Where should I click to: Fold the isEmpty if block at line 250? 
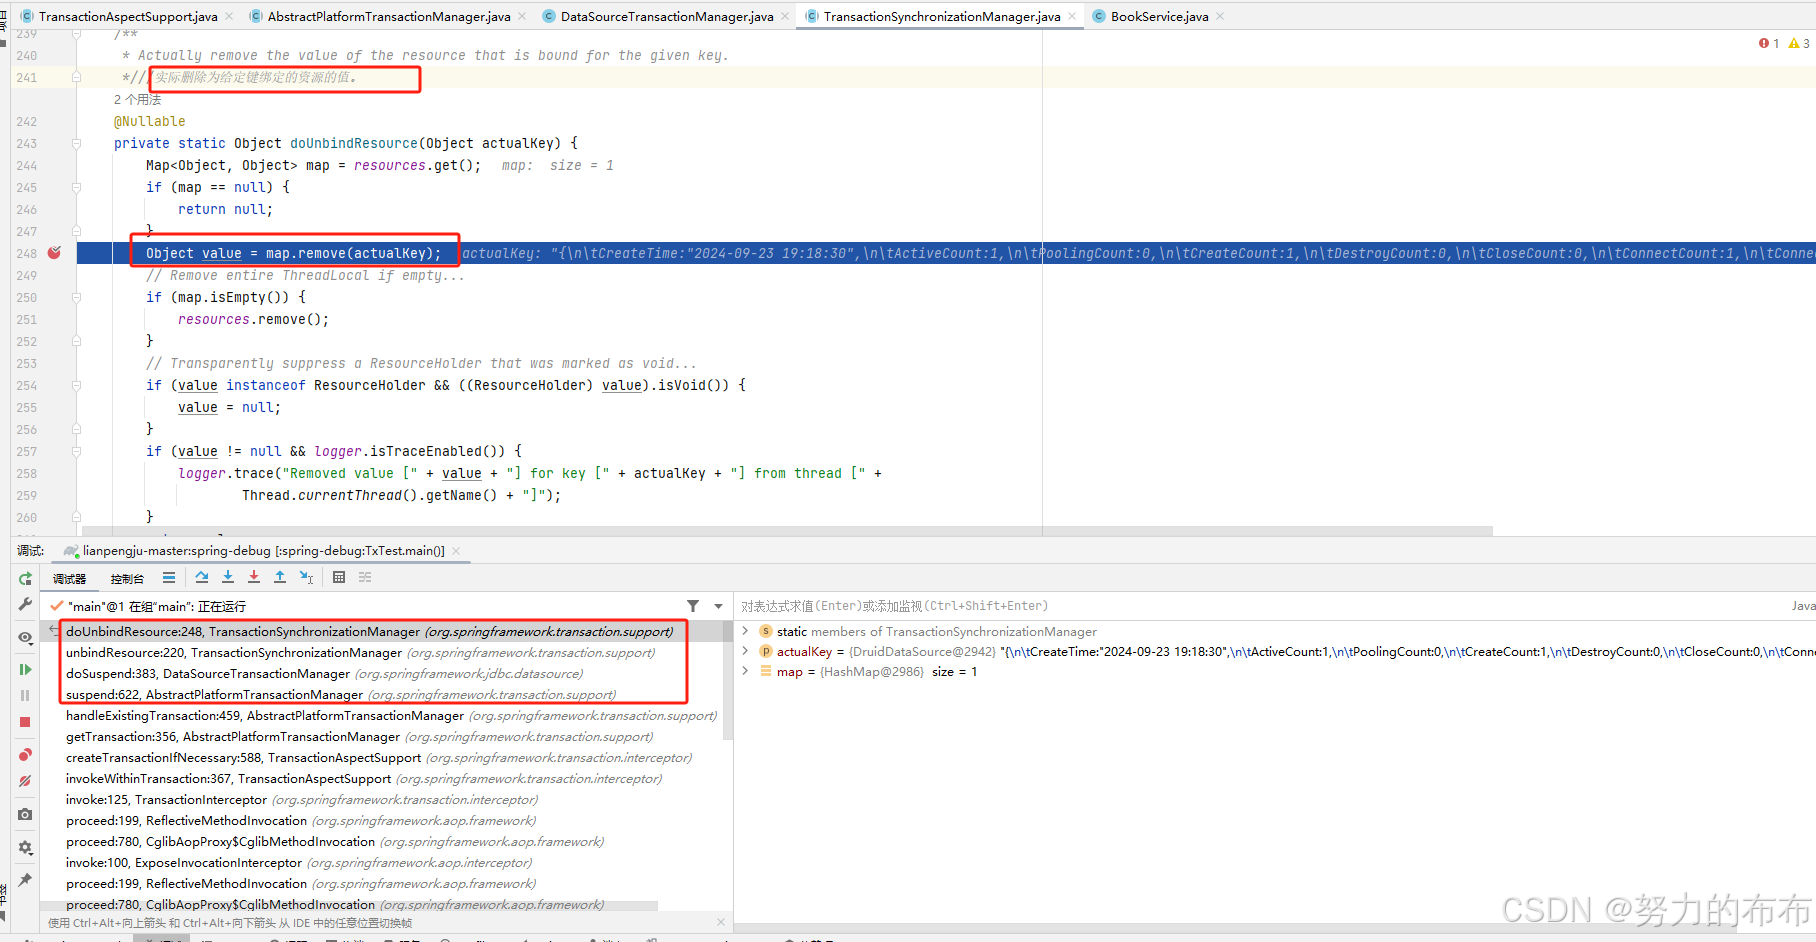[x=76, y=298]
